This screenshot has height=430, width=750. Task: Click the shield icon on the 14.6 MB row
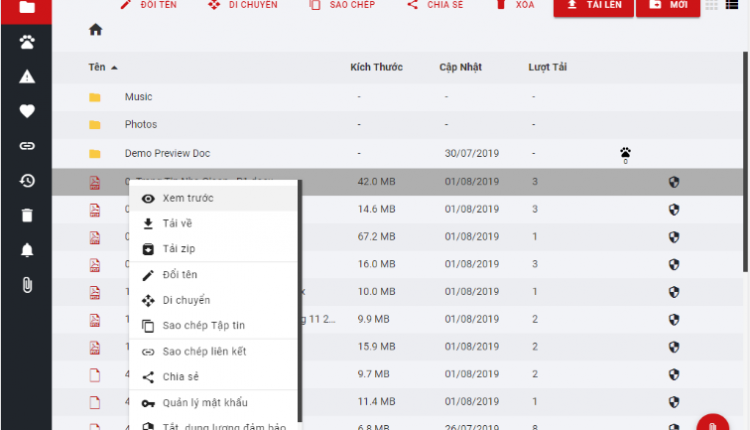pyautogui.click(x=674, y=209)
